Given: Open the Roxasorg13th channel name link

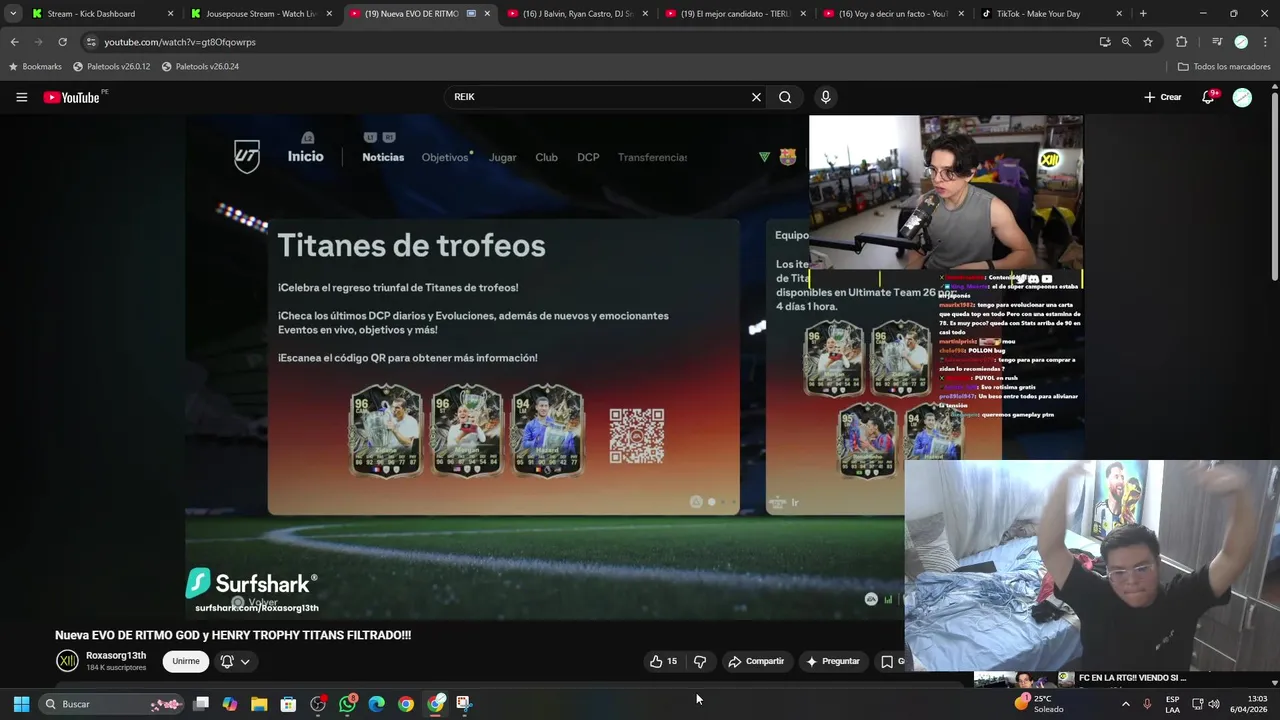Looking at the screenshot, I should click(116, 656).
